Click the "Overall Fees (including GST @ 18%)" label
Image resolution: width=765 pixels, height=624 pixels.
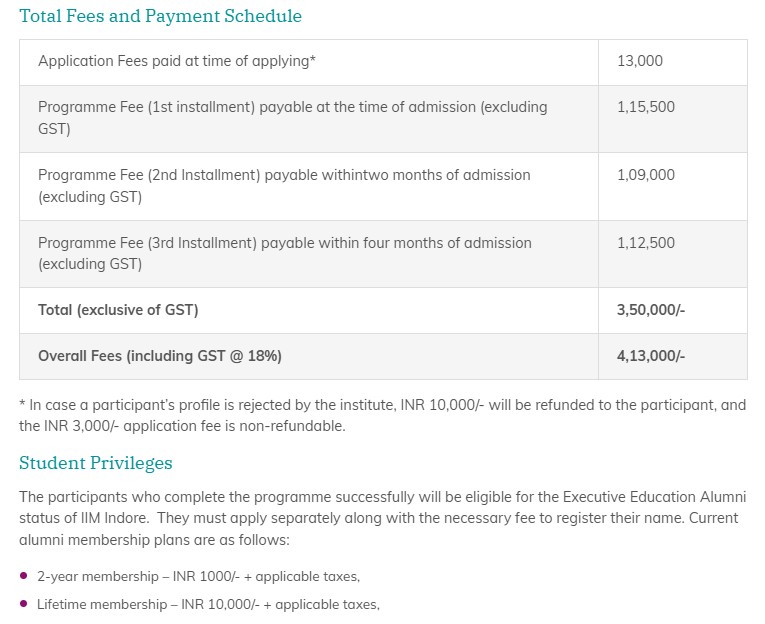pyautogui.click(x=160, y=356)
